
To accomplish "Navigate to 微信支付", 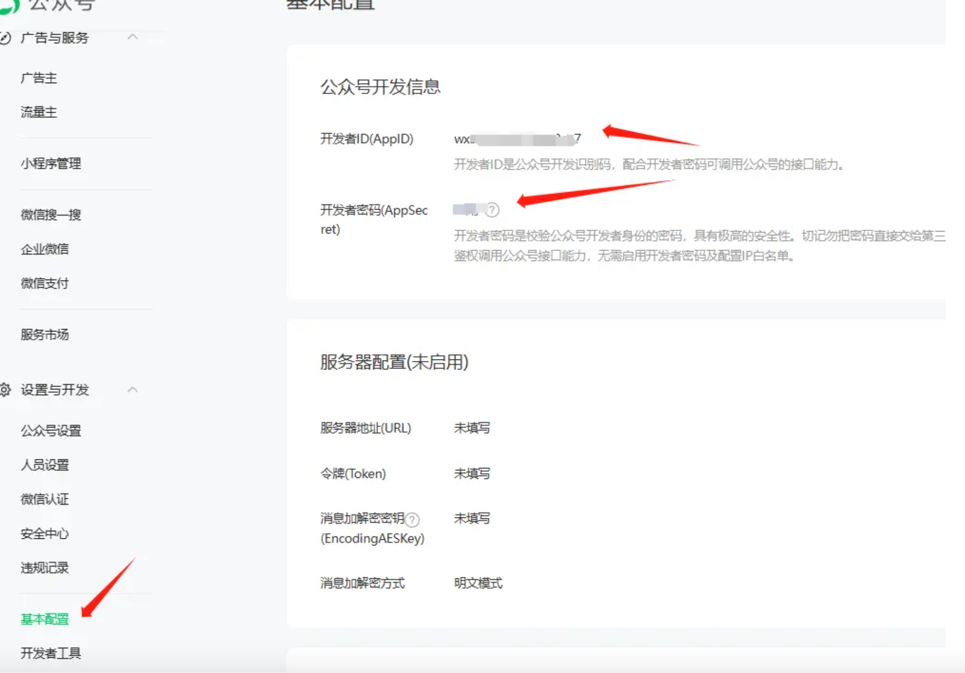I will (x=45, y=283).
